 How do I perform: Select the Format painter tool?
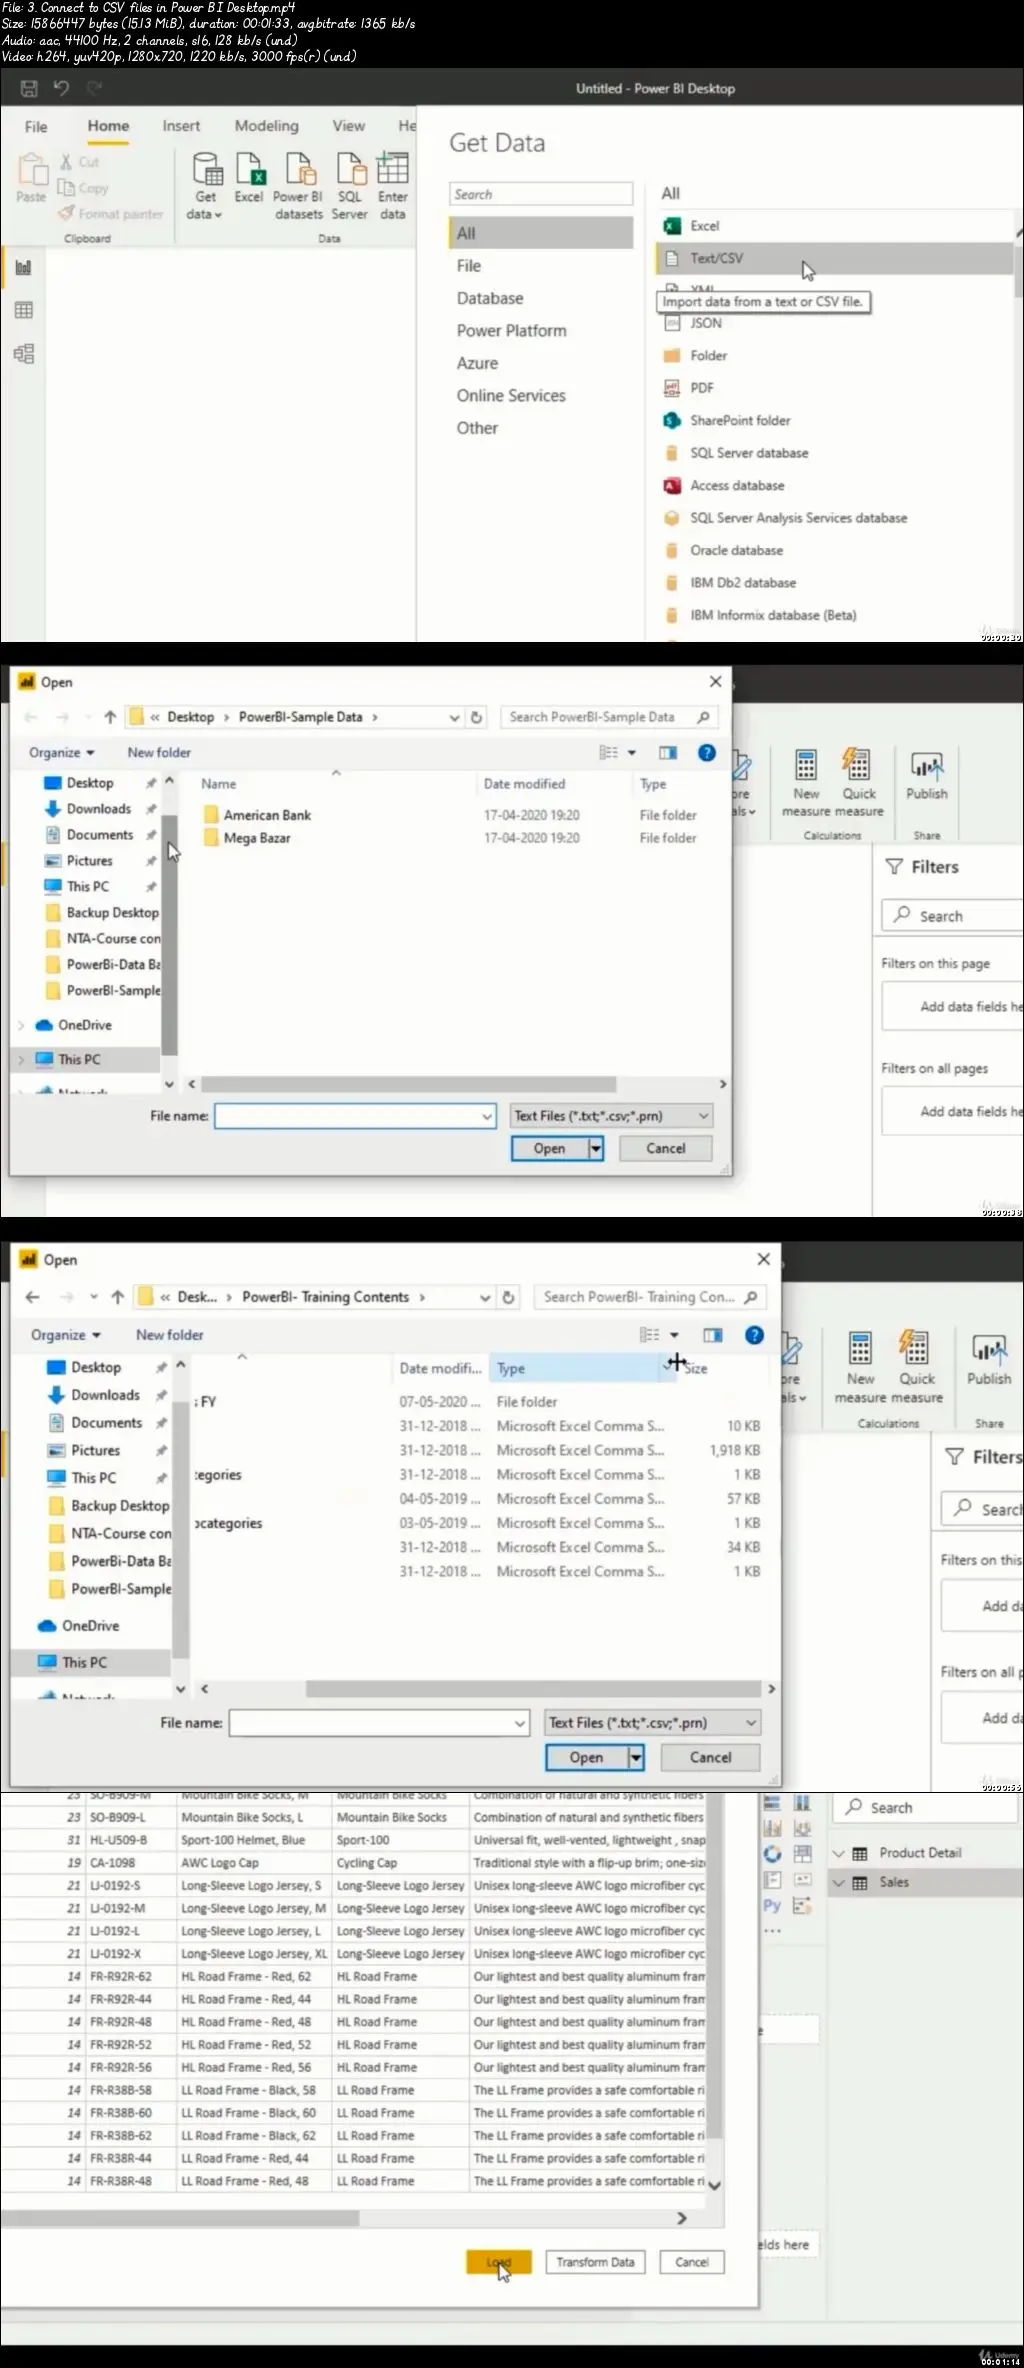(x=110, y=213)
